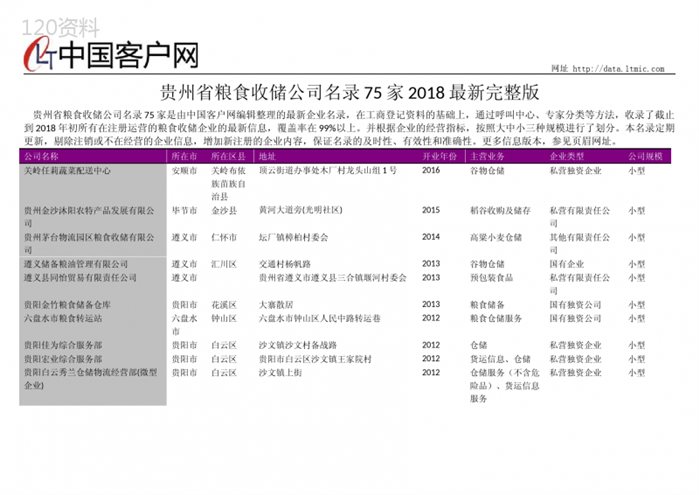Viewport: 699px width, 495px height.
Task: Click the 汇川区 district cell
Action: pos(224,264)
